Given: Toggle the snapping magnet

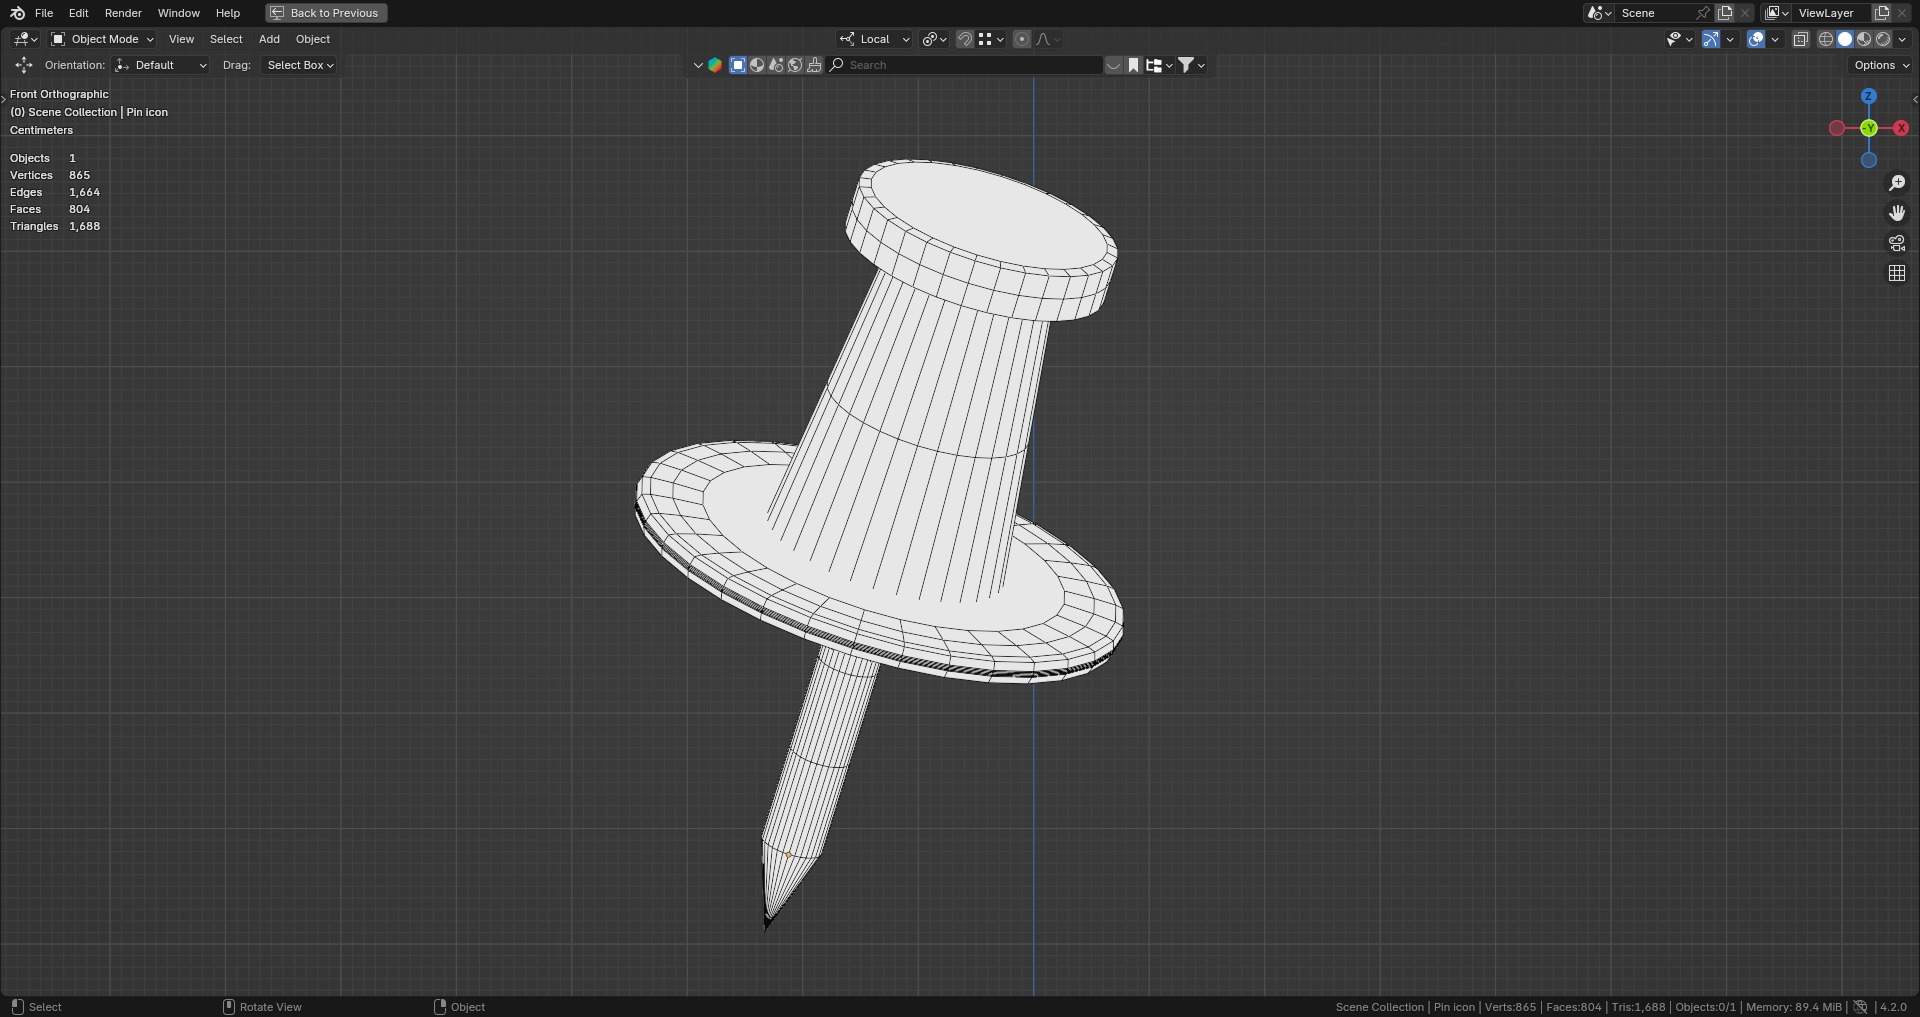Looking at the screenshot, I should [x=965, y=39].
